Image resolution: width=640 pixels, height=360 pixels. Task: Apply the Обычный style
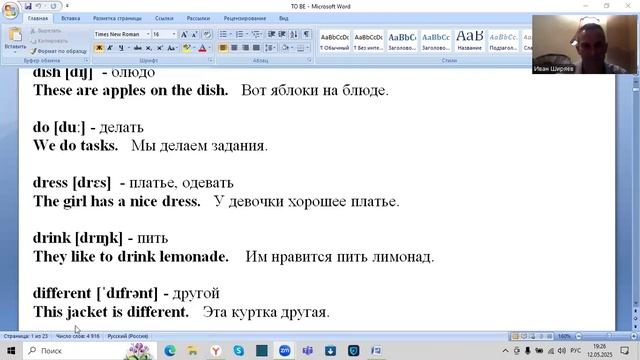(335, 41)
